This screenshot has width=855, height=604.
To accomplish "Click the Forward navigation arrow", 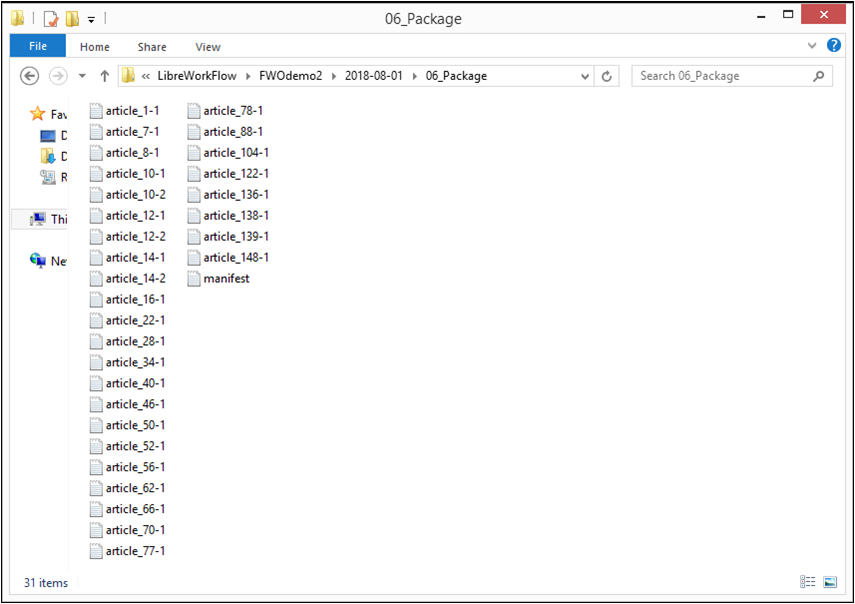I will click(x=58, y=76).
